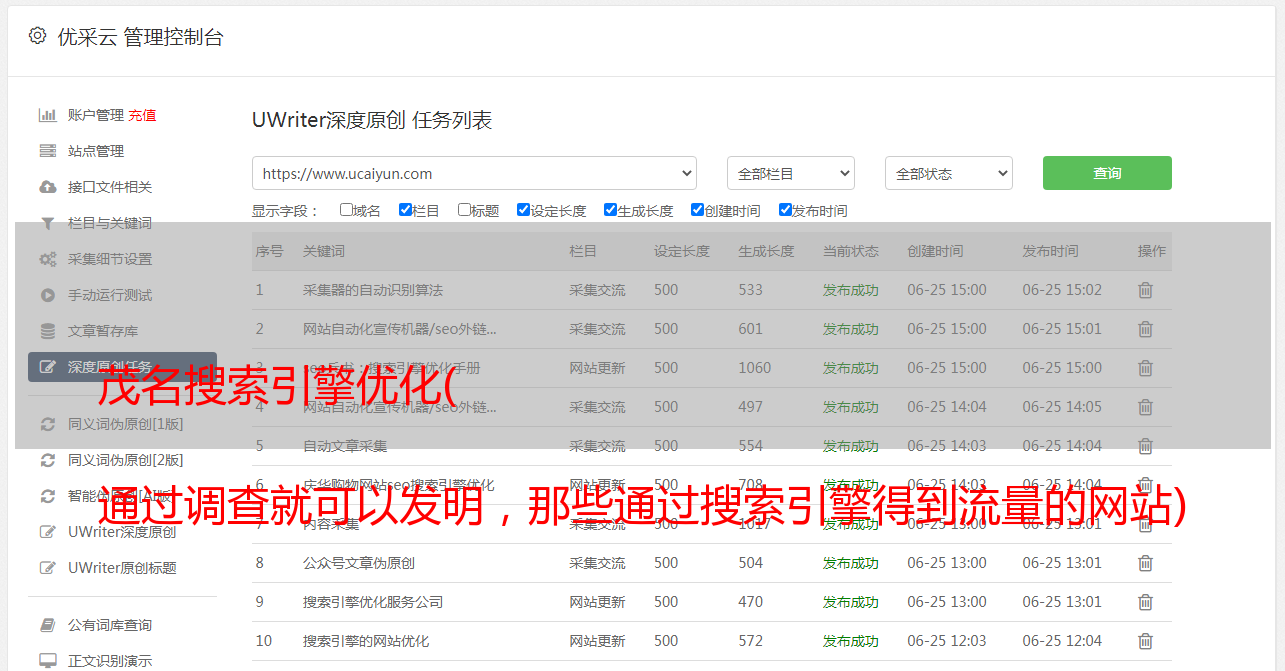Click keyword 搜索引擎优化服务公司

373,602
